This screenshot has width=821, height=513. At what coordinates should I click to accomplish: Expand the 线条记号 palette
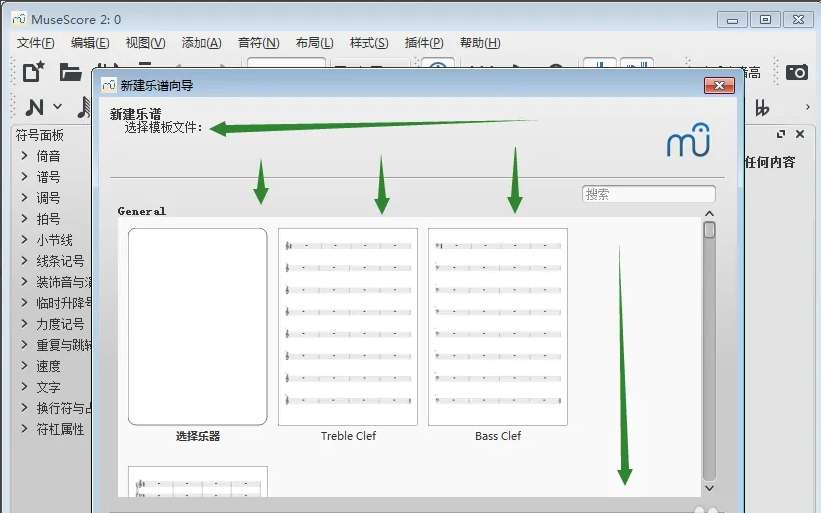tap(24, 261)
